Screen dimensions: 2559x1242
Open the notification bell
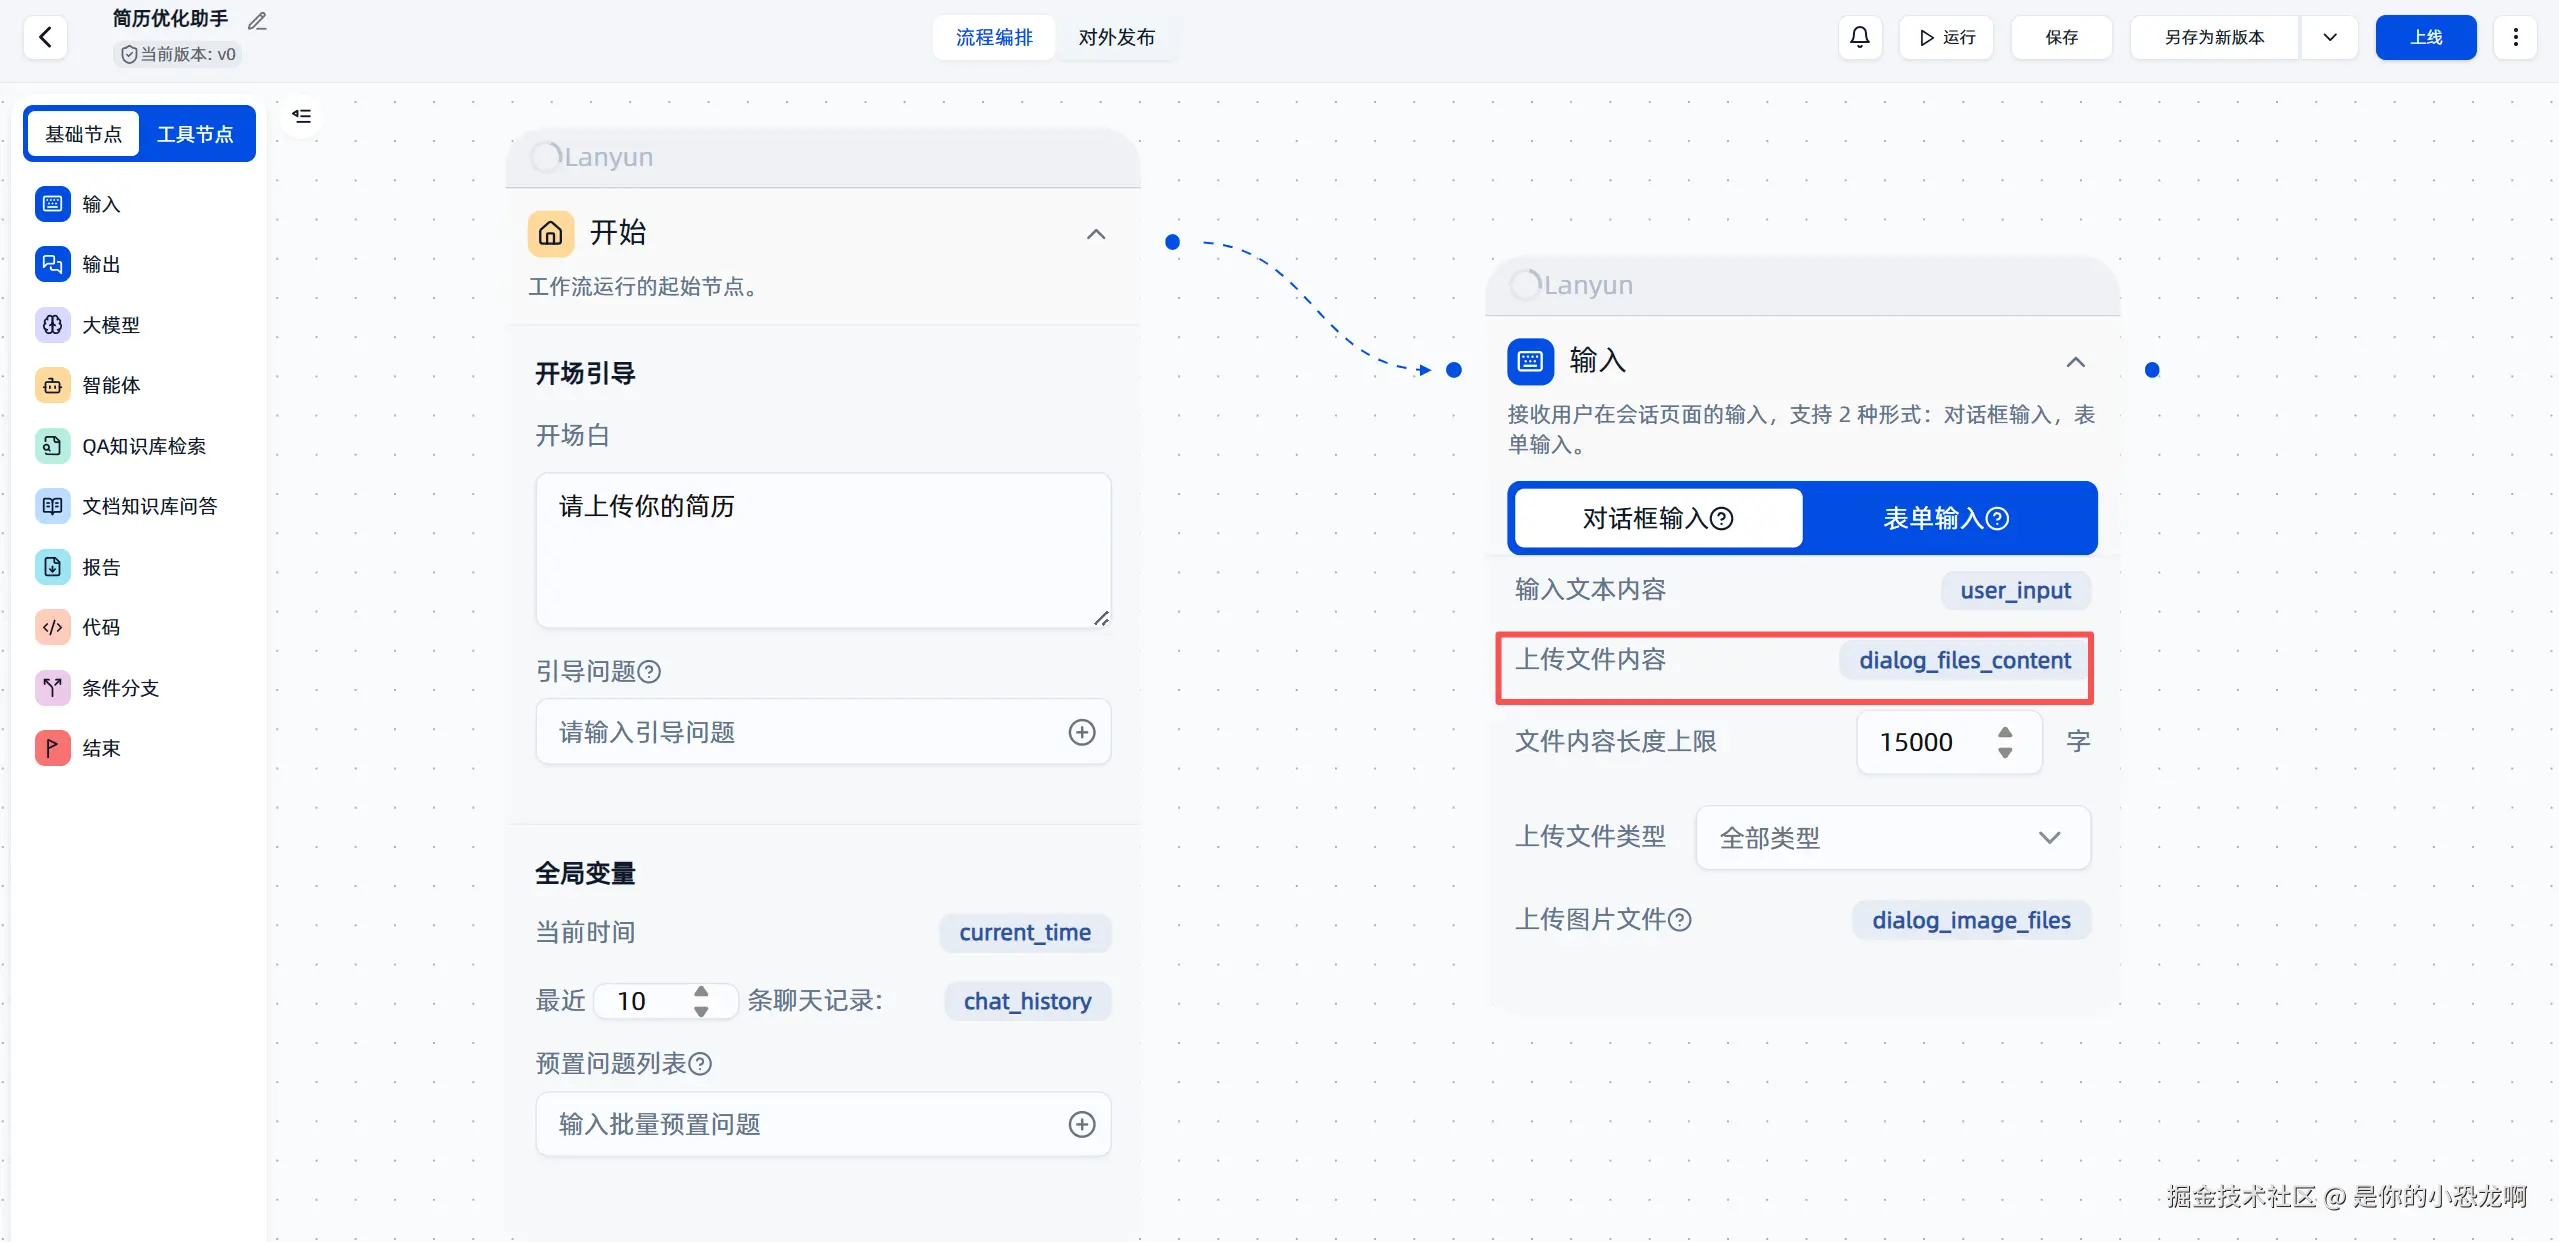point(1859,38)
